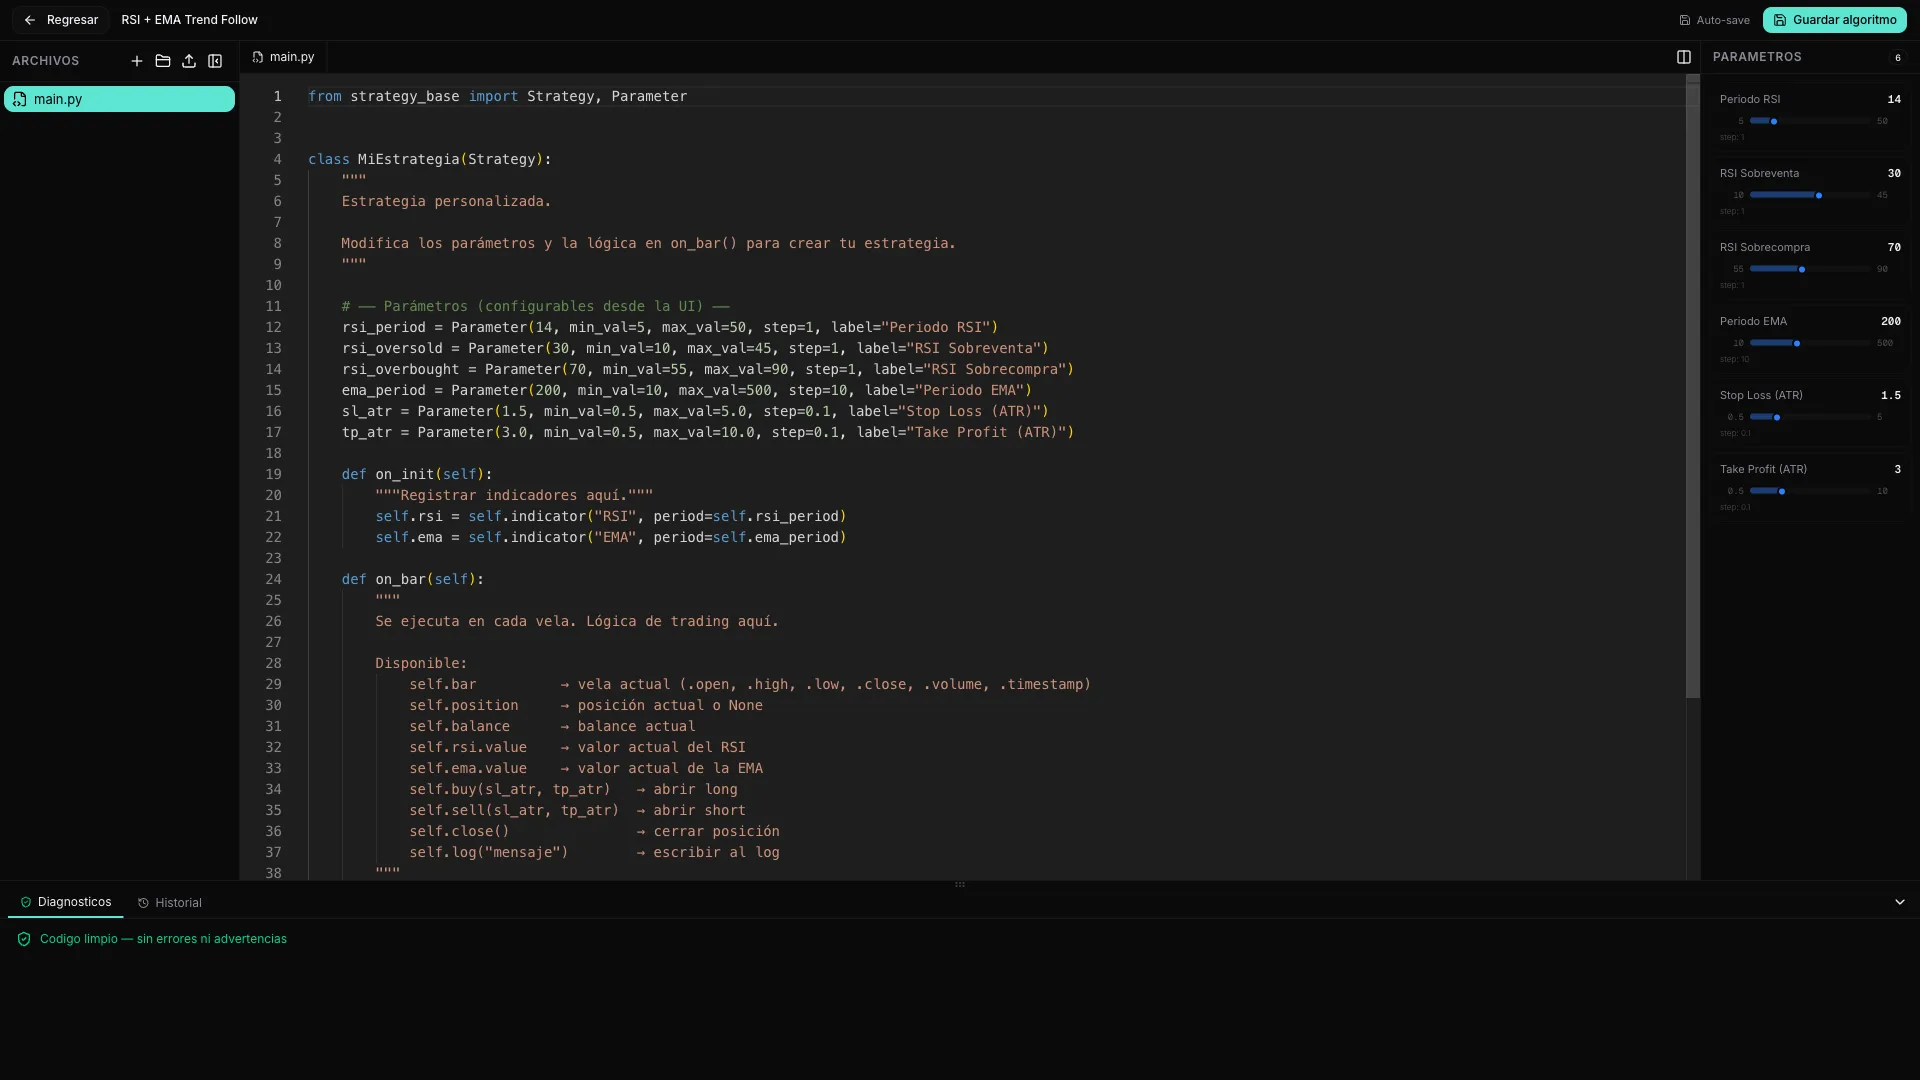Screen dimensions: 1920x1080
Task: Click the RSI + EMA Trend Follow title
Action: (189, 20)
